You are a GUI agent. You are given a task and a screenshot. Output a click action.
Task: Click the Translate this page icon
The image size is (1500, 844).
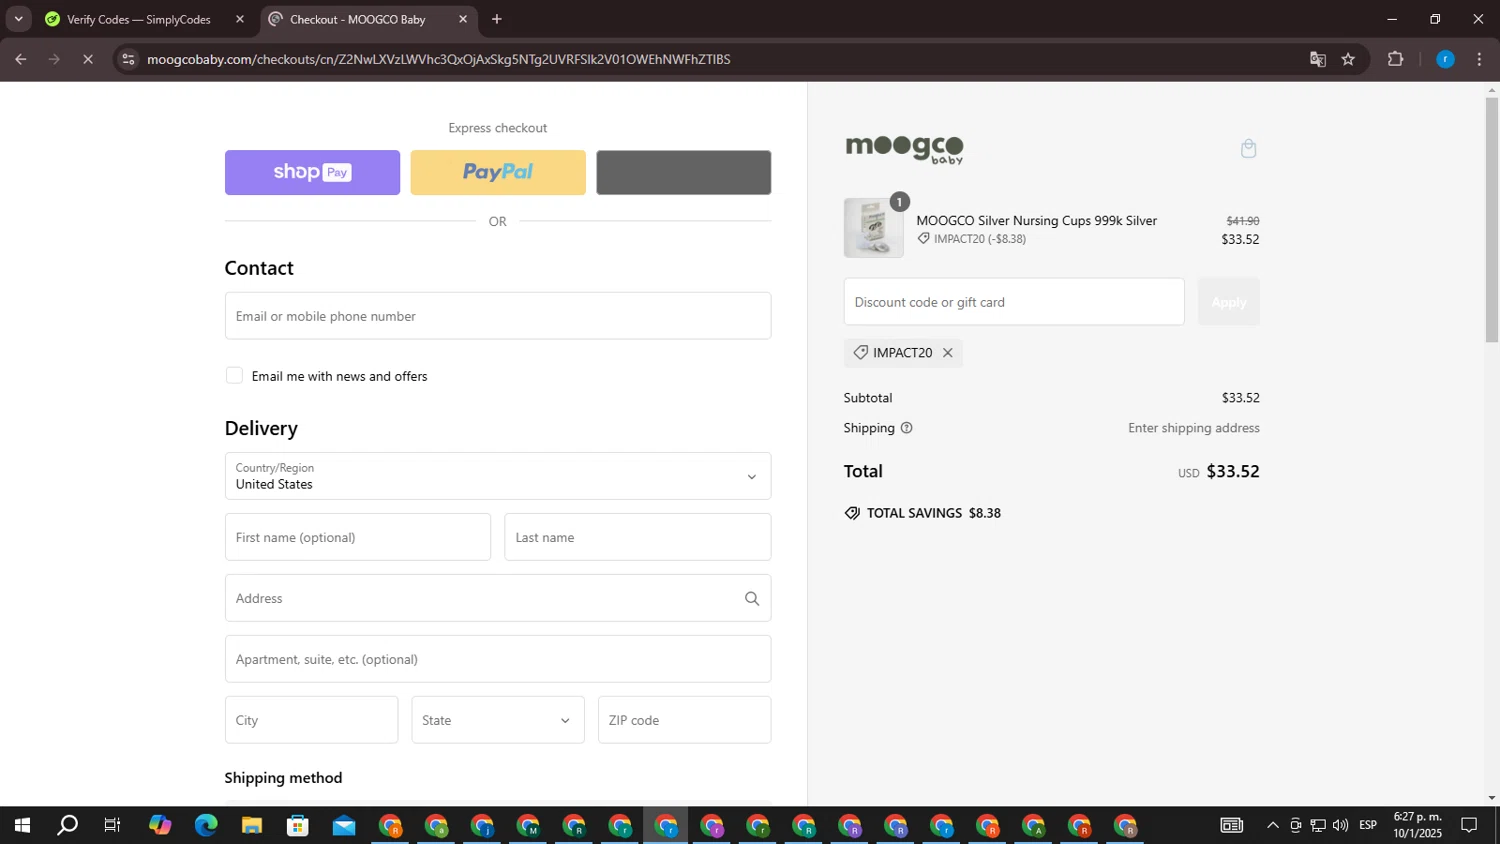pos(1318,60)
